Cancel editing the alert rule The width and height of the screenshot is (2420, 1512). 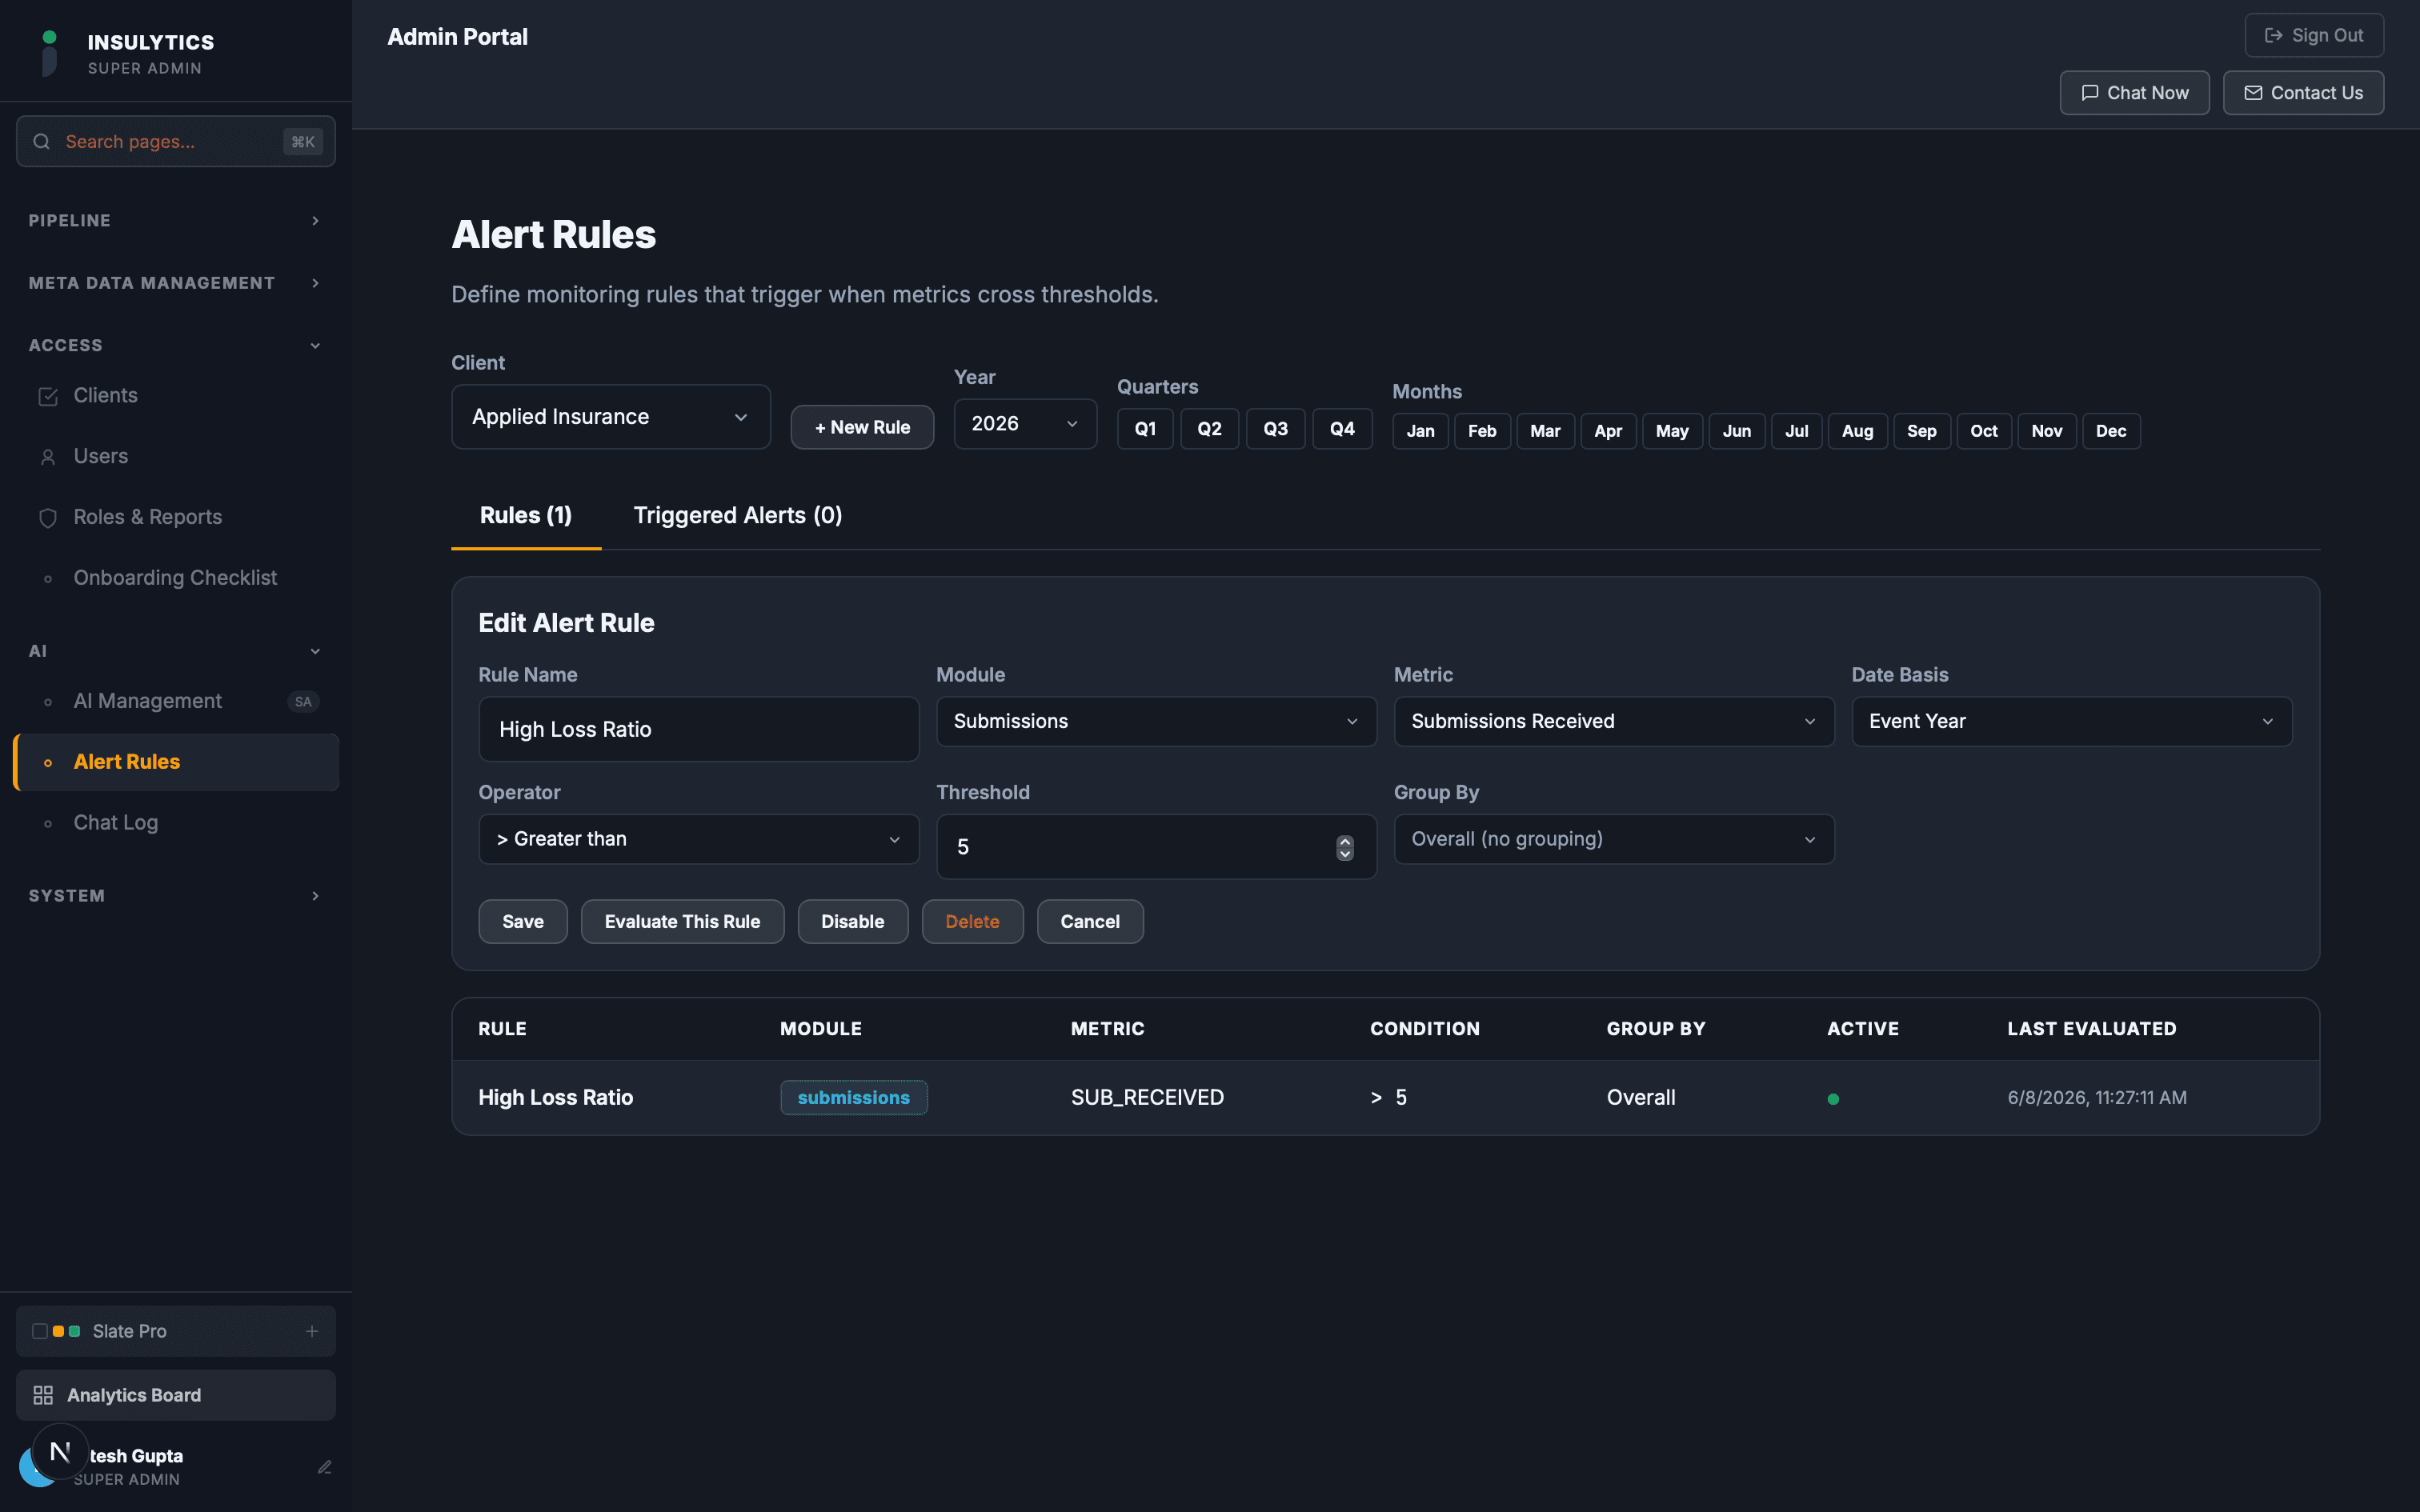(1090, 922)
